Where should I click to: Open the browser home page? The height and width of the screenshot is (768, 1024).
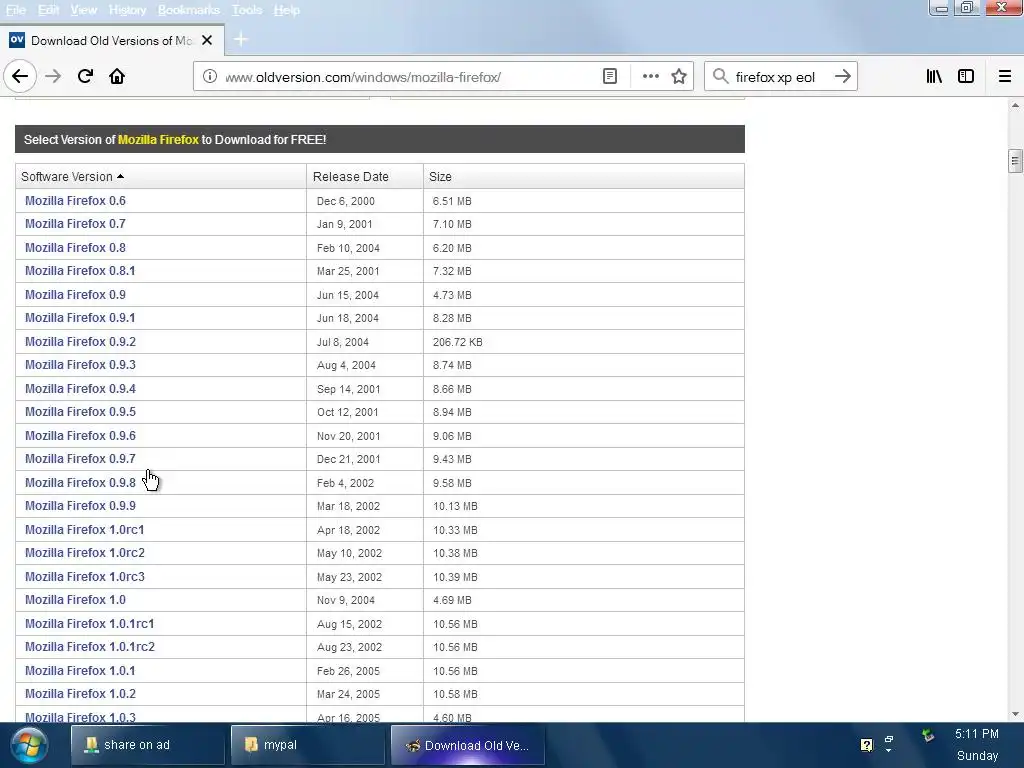[x=117, y=76]
